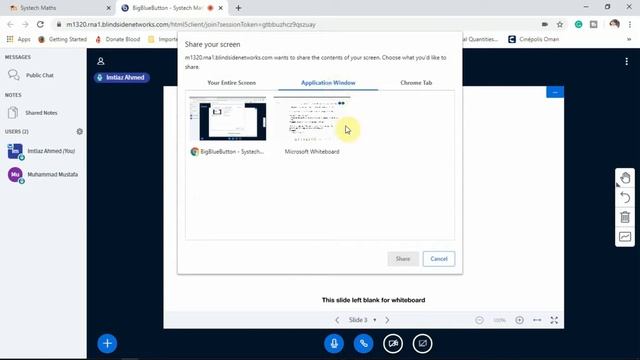
Task: Turn on multi-user whiteboard icon
Action: (x=625, y=237)
